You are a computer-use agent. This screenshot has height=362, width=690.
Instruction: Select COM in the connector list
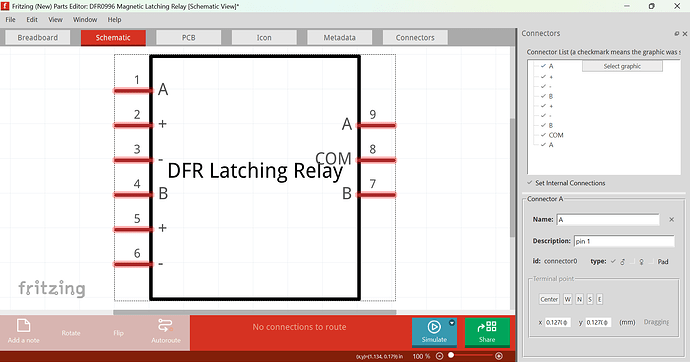pos(556,135)
